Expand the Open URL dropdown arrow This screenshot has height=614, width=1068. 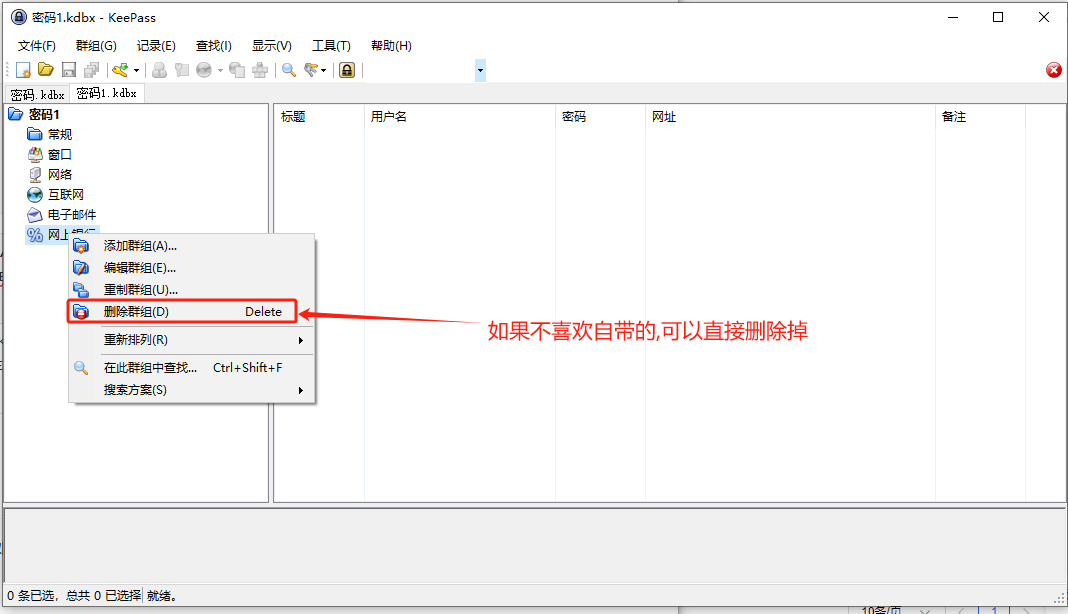point(220,70)
